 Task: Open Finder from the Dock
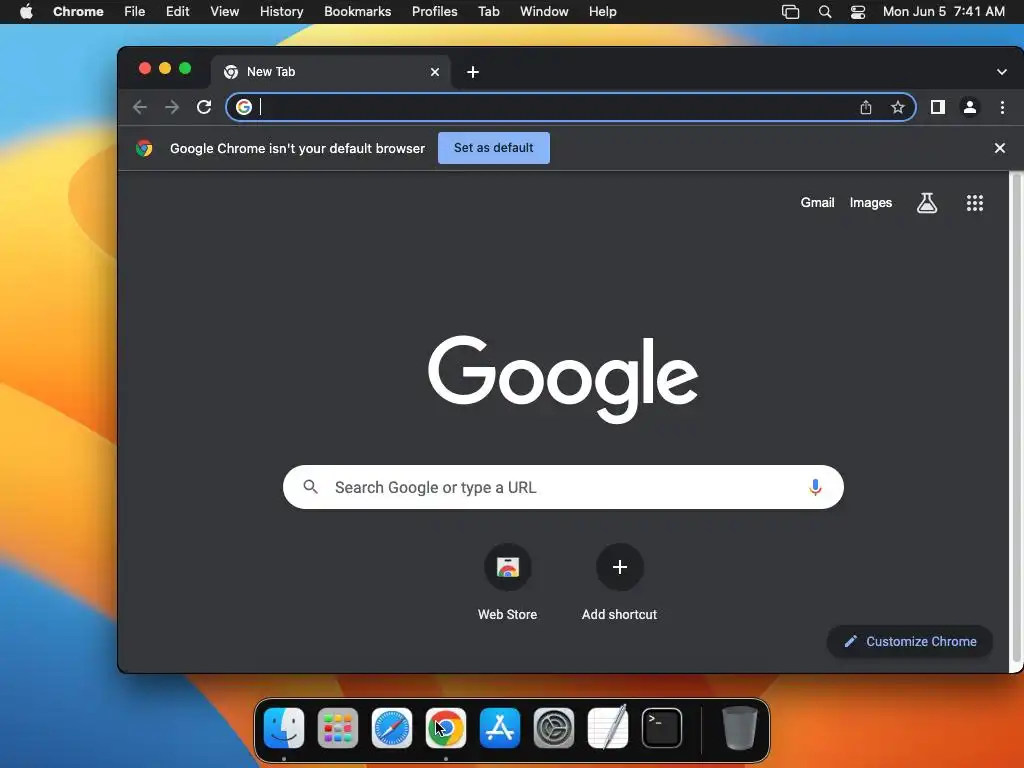(x=284, y=728)
